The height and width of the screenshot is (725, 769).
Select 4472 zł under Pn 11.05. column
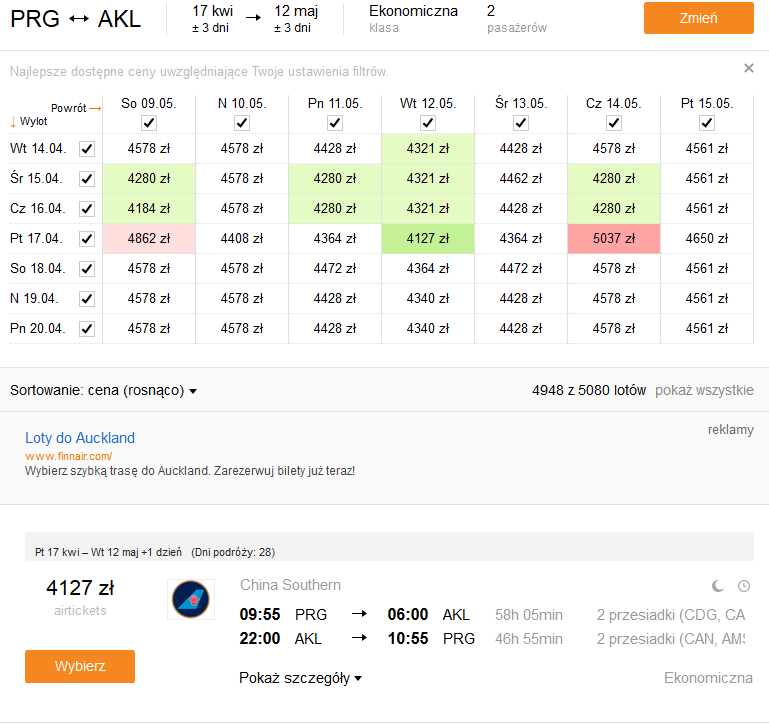[335, 269]
